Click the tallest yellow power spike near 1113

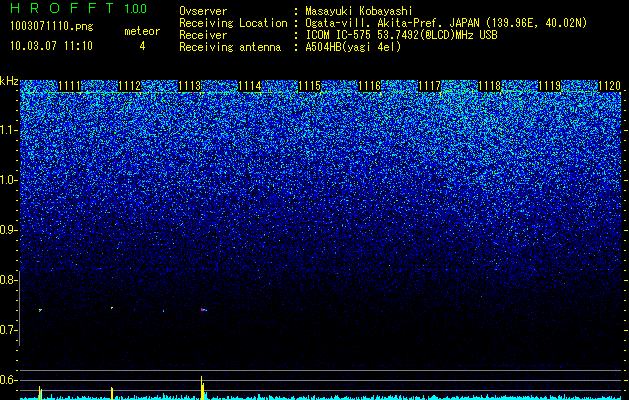coord(202,387)
